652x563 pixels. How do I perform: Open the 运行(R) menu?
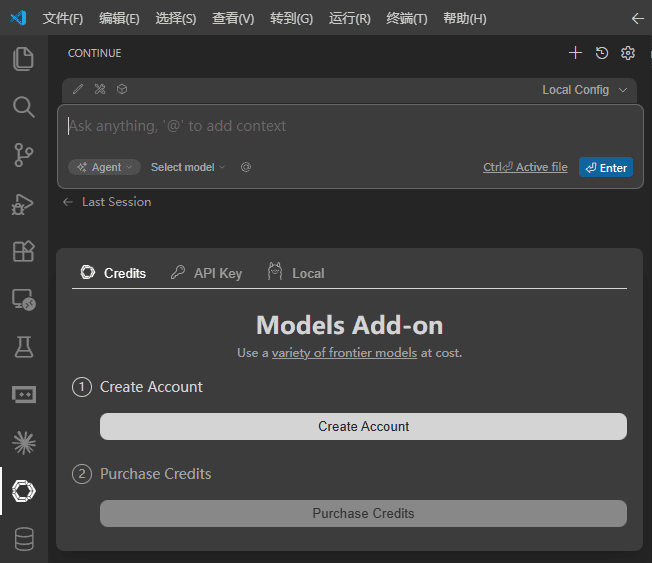pyautogui.click(x=350, y=18)
